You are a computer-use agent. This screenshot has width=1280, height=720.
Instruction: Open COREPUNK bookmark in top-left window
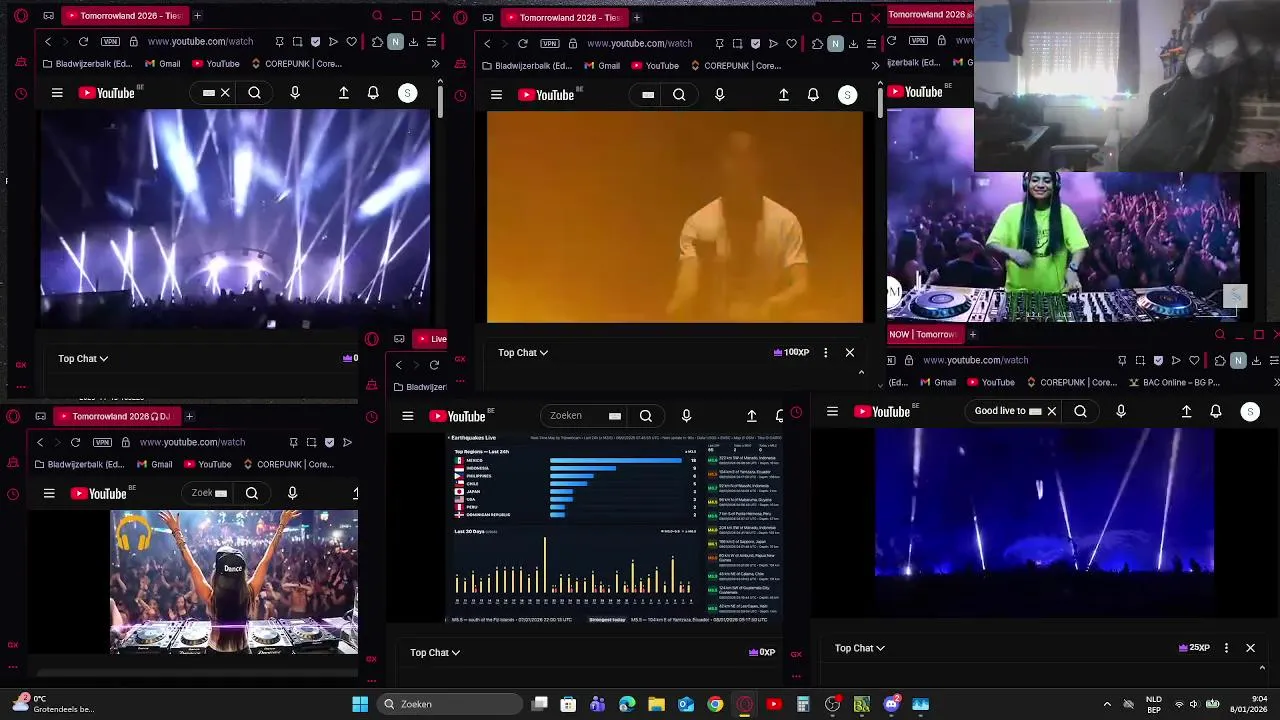[296, 64]
